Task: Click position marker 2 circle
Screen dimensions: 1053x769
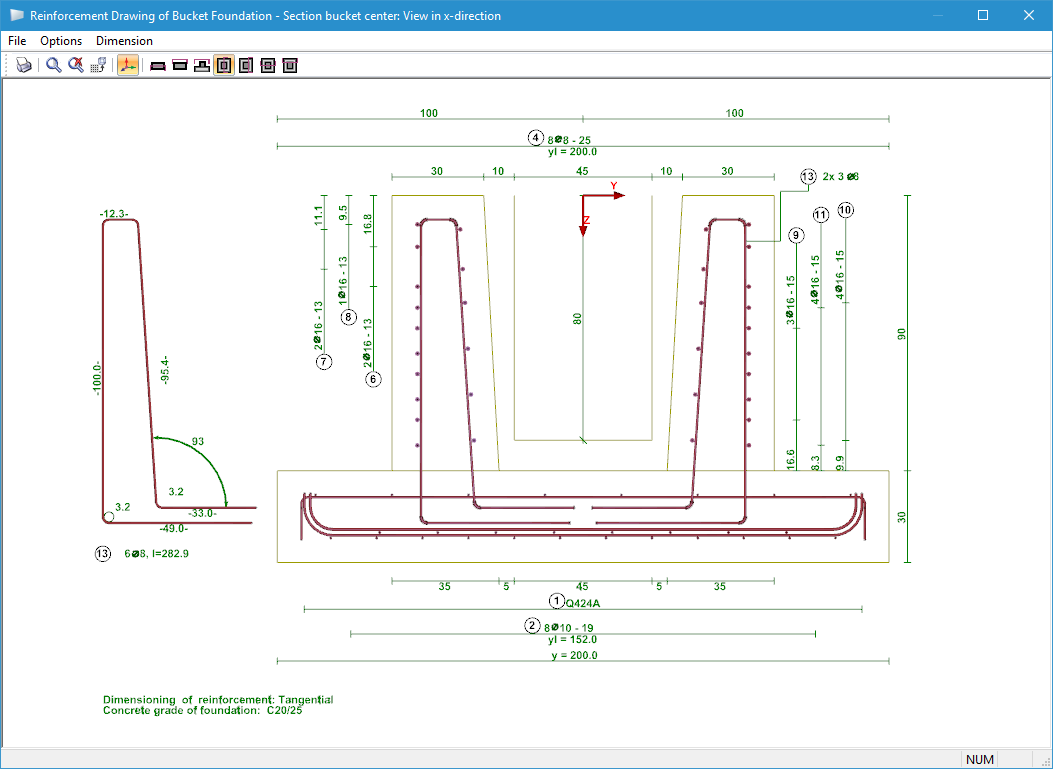Action: 532,626
